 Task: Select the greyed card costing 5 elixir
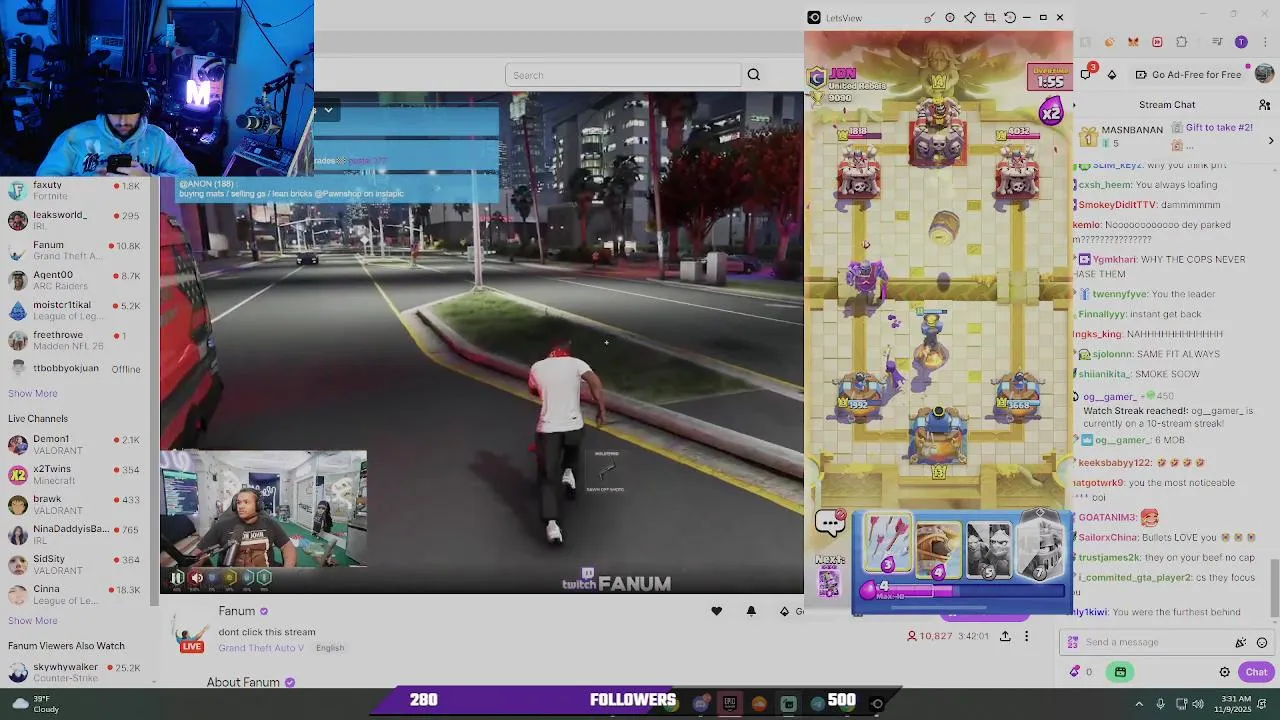989,550
